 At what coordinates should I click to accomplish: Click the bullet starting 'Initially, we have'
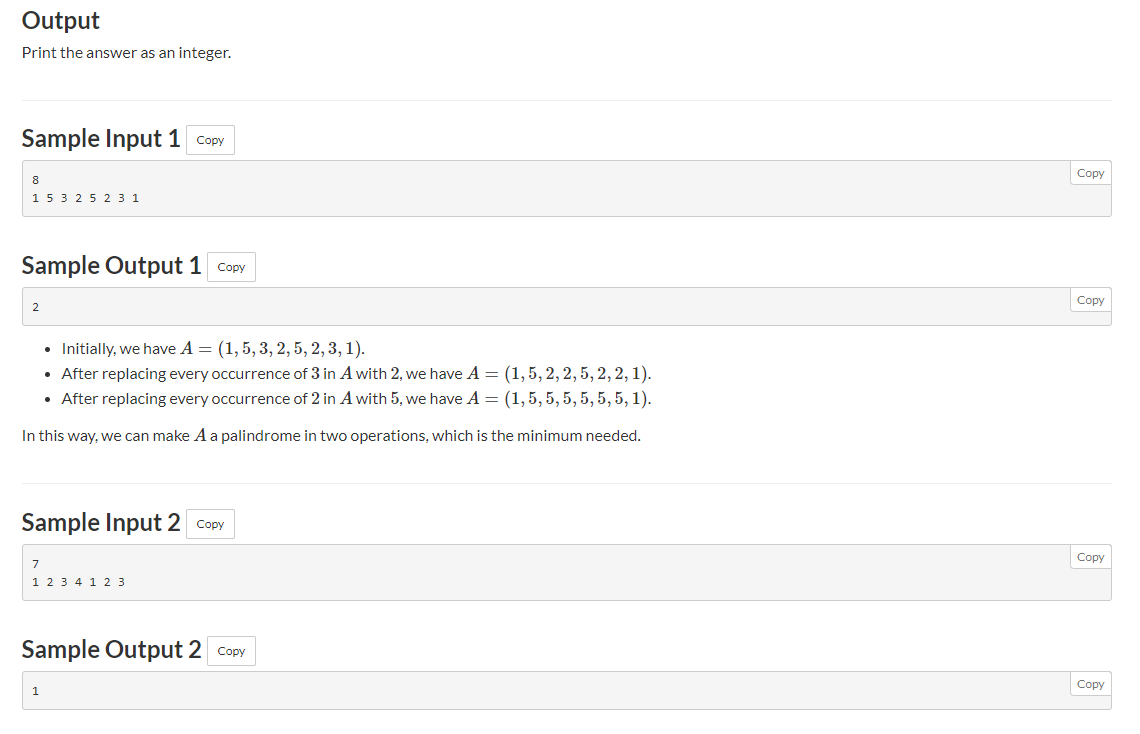click(213, 349)
